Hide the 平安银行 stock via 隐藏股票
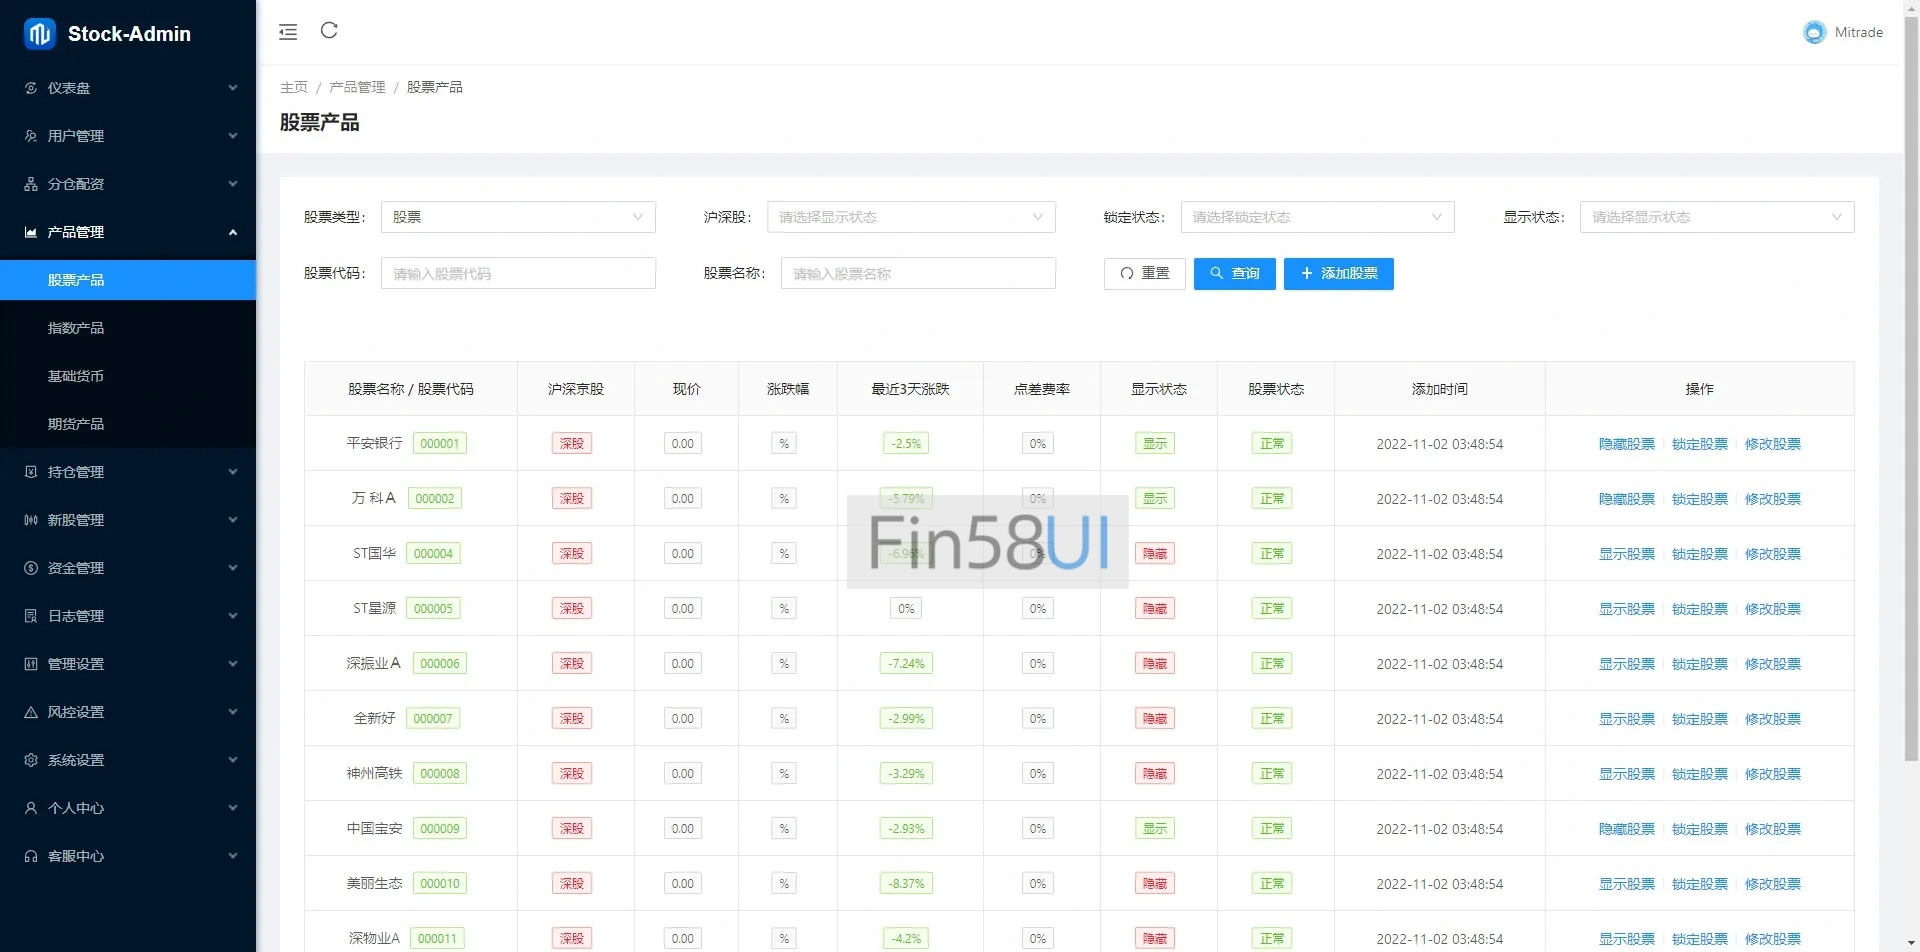This screenshot has height=952, width=1920. (x=1626, y=444)
